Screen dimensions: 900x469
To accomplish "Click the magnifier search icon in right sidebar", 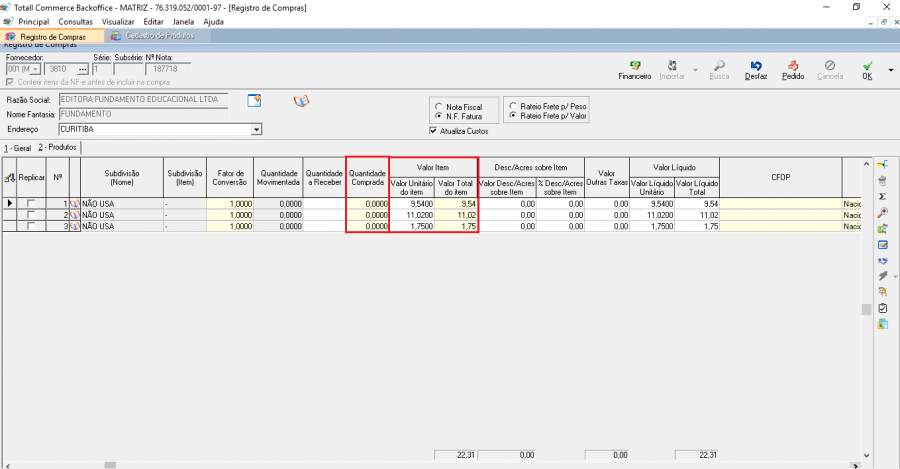I will click(x=882, y=213).
